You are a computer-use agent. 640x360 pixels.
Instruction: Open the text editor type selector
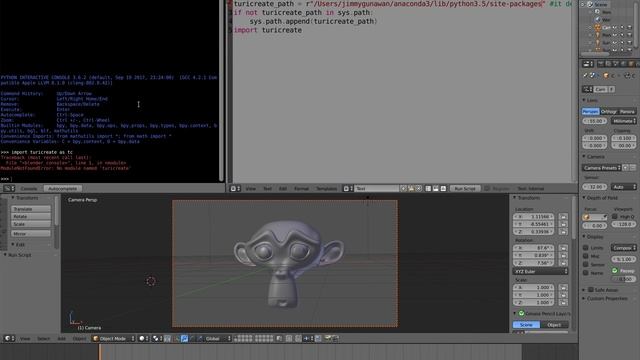coord(235,189)
